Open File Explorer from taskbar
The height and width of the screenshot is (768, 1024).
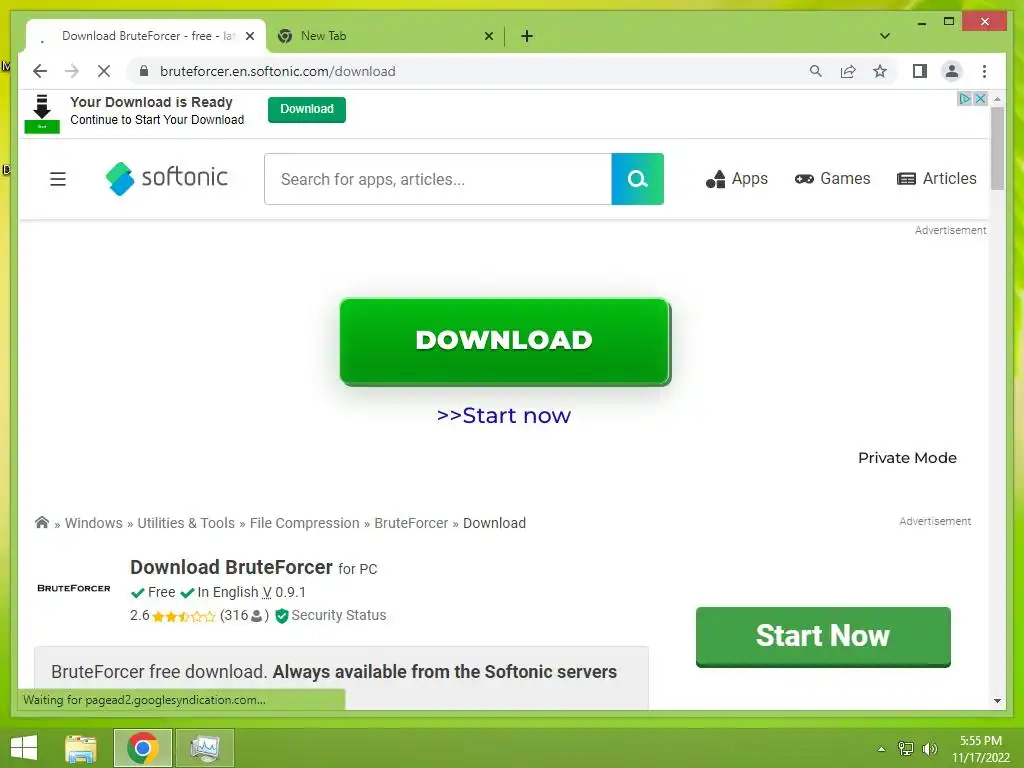pos(81,748)
